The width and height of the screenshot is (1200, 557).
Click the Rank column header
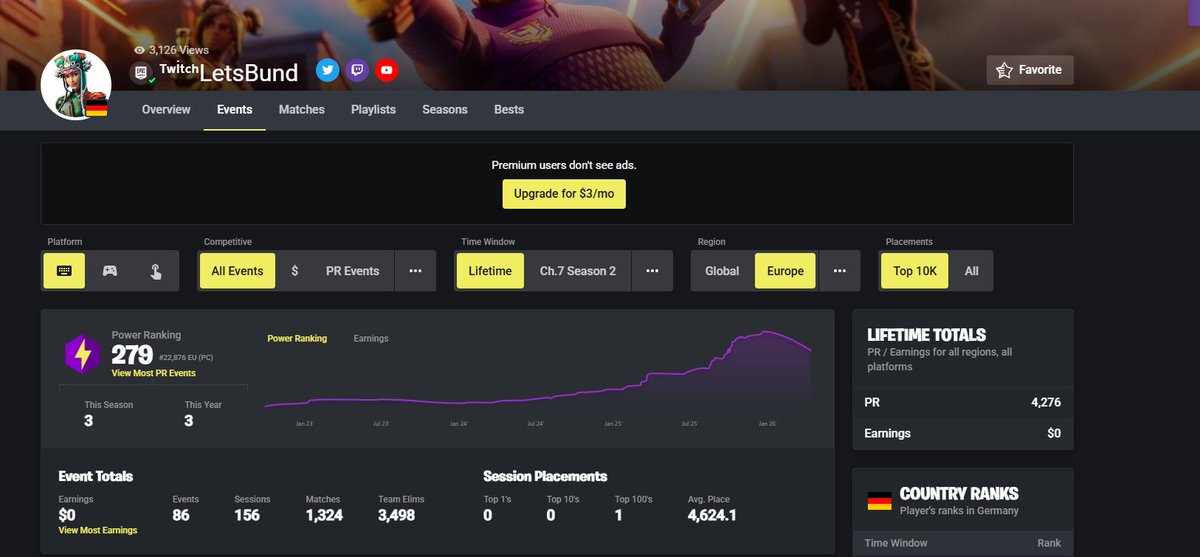click(1049, 543)
